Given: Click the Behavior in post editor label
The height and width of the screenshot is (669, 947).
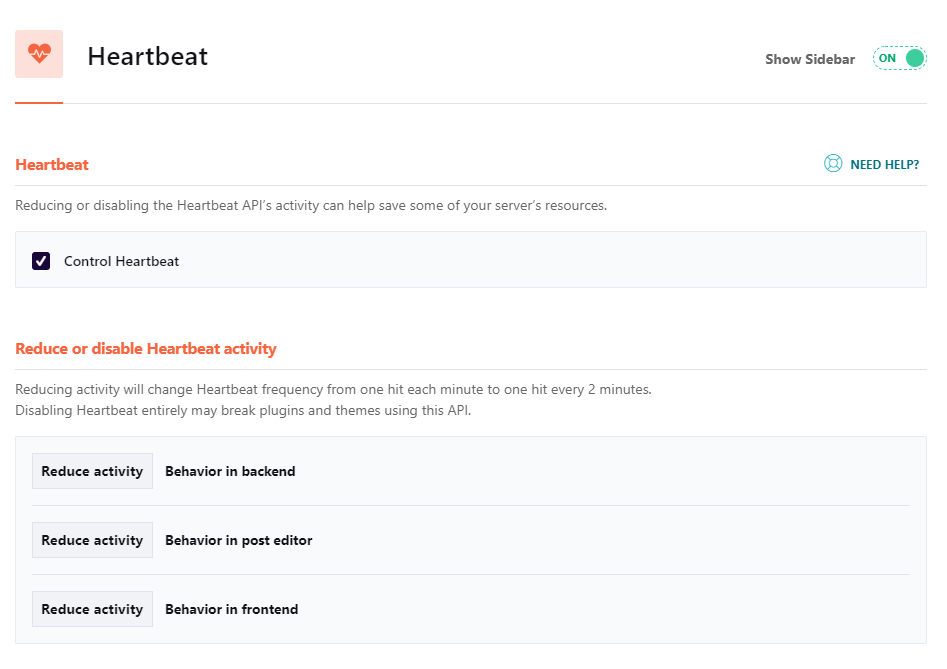Looking at the screenshot, I should (238, 539).
